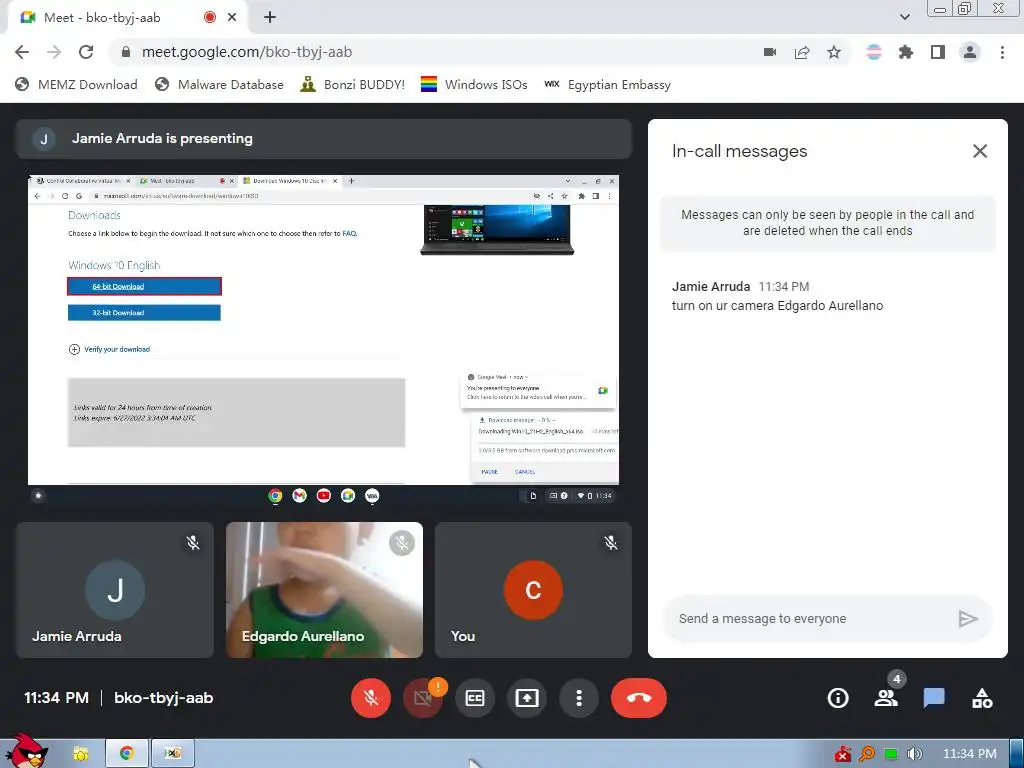Toggle the chat panel icon

tap(934, 698)
